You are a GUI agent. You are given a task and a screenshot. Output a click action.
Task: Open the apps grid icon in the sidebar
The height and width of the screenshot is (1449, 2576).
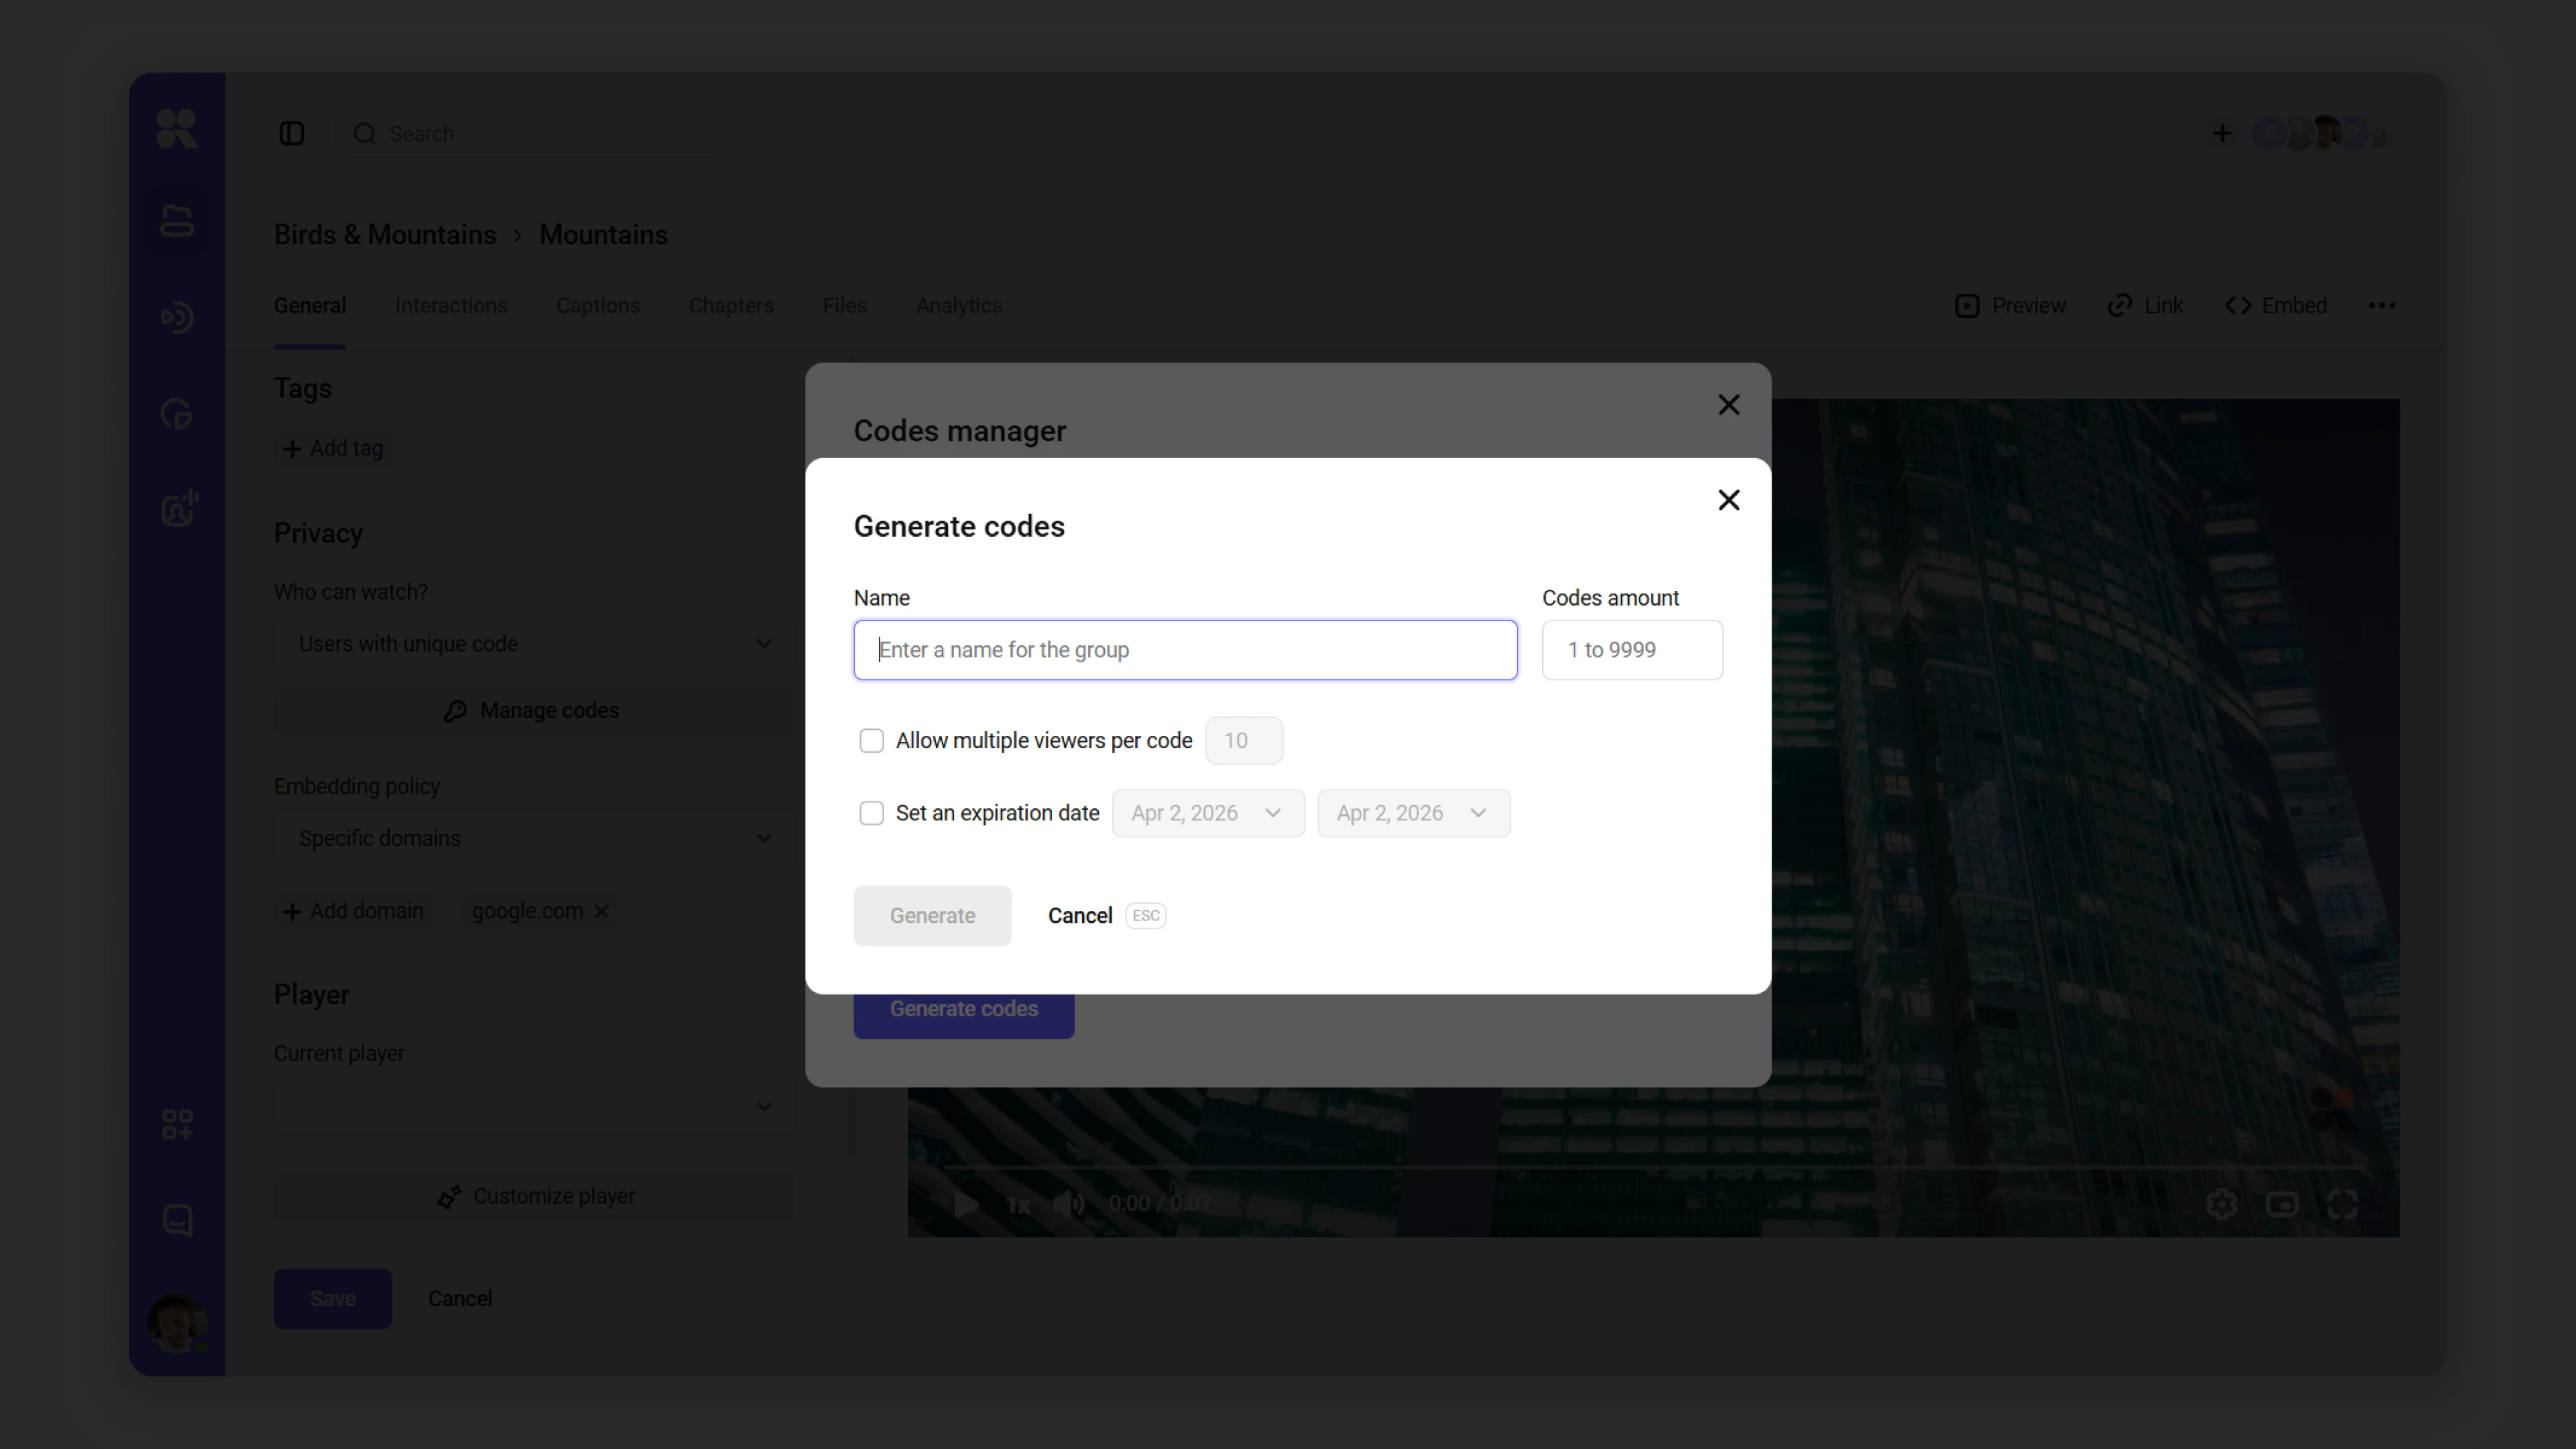click(177, 1124)
